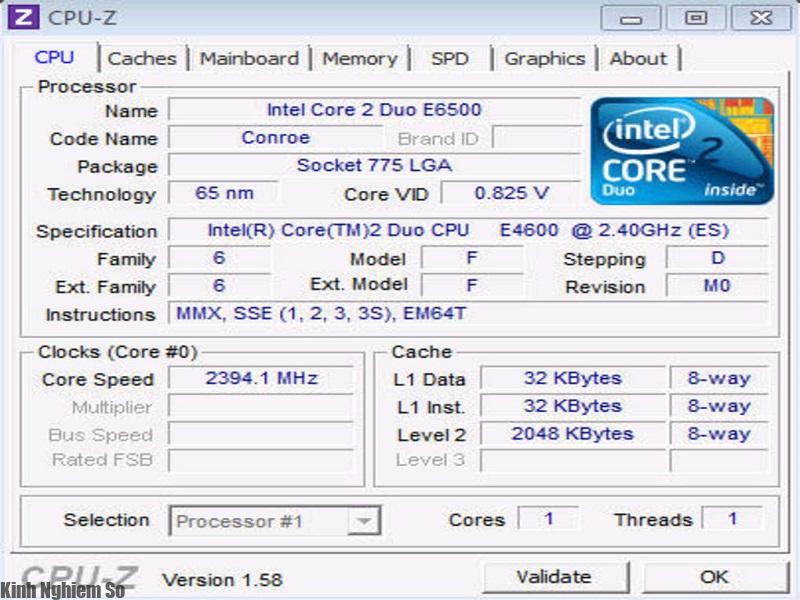Viewport: 800px width, 600px height.
Task: Click the Model value F
Action: (x=471, y=258)
